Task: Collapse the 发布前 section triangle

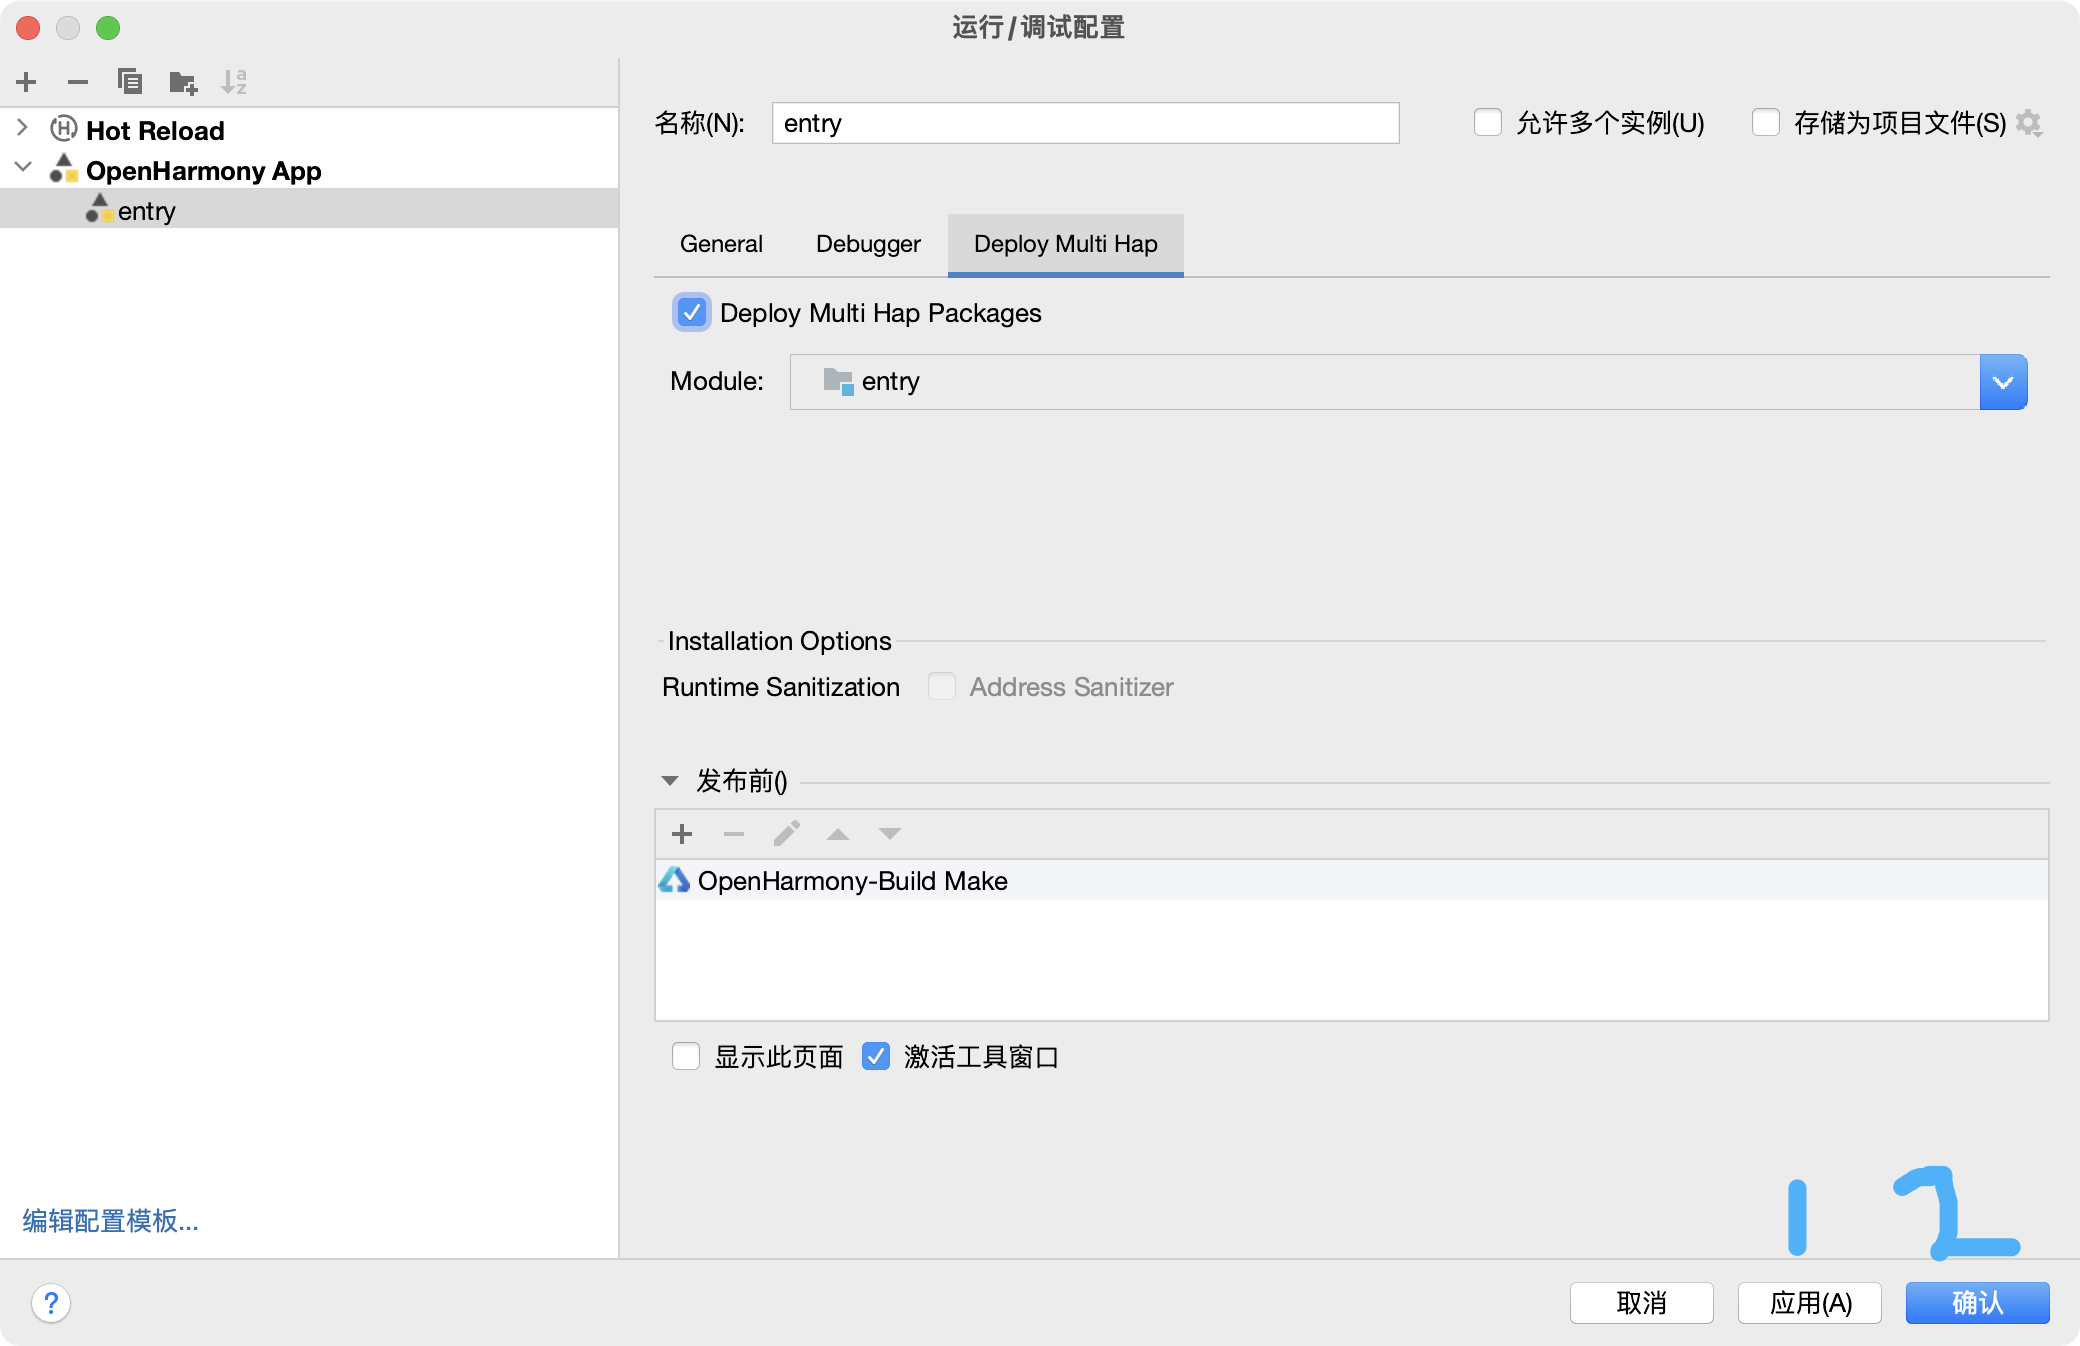Action: click(670, 781)
